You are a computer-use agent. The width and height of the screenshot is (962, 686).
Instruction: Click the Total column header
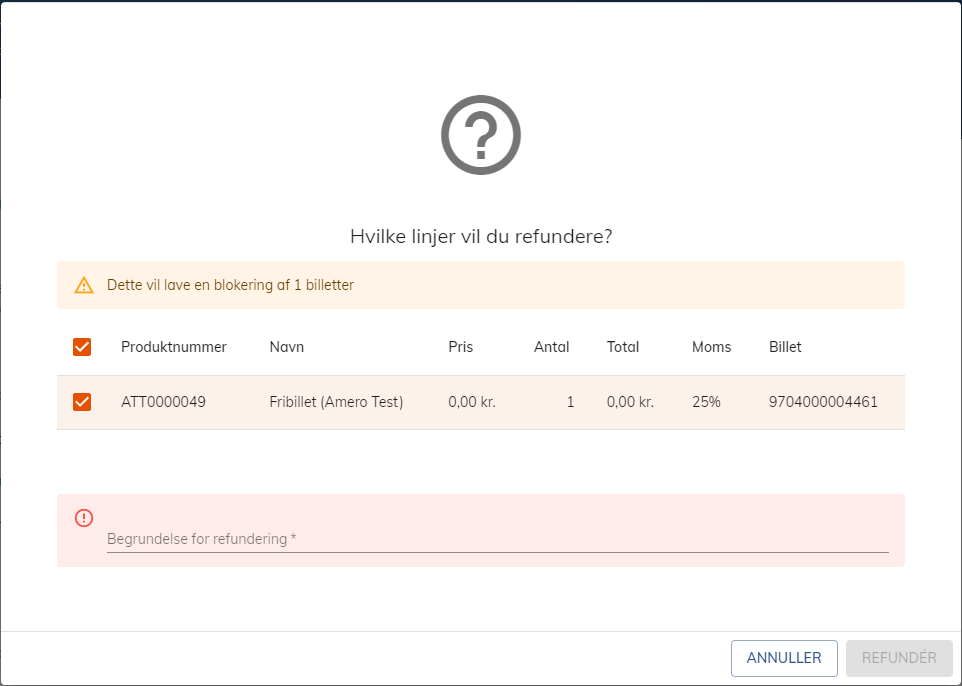click(623, 347)
